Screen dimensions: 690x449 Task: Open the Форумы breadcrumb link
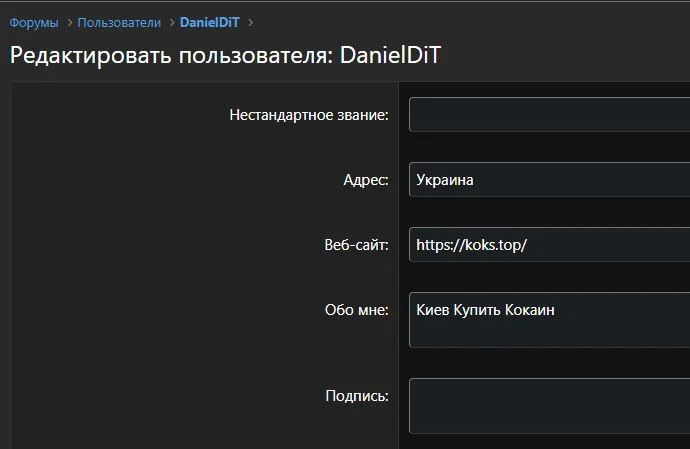click(34, 22)
